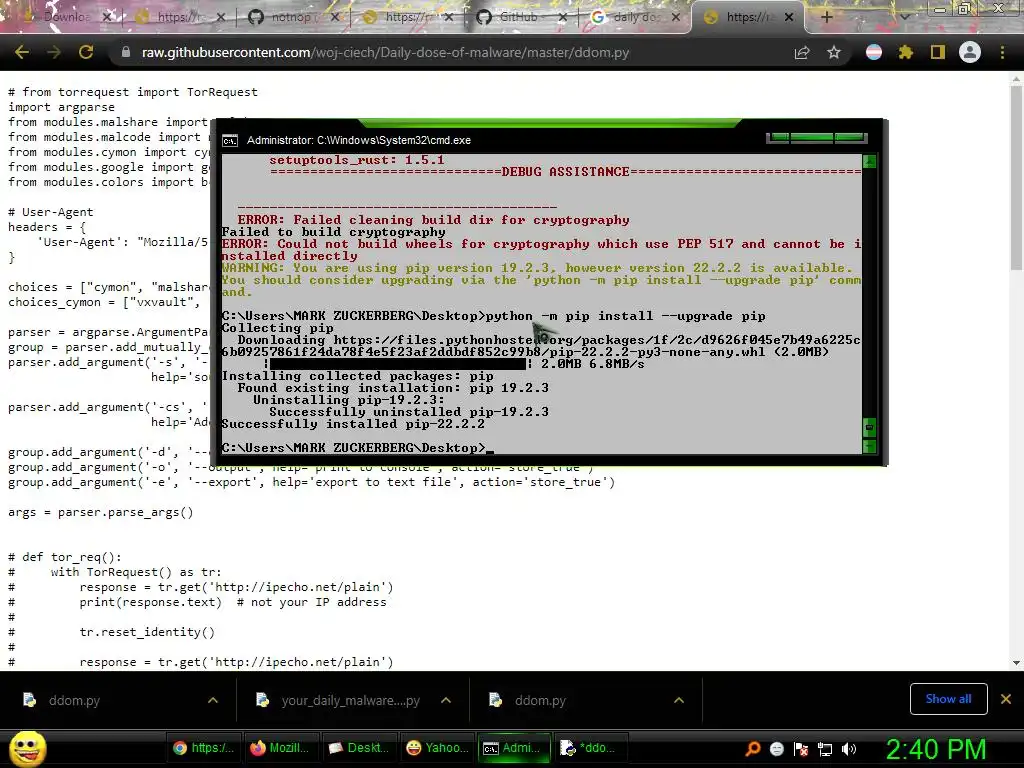This screenshot has width=1024, height=768.
Task: Click the cmd window scrollbar bottom arrow
Action: pos(869,447)
